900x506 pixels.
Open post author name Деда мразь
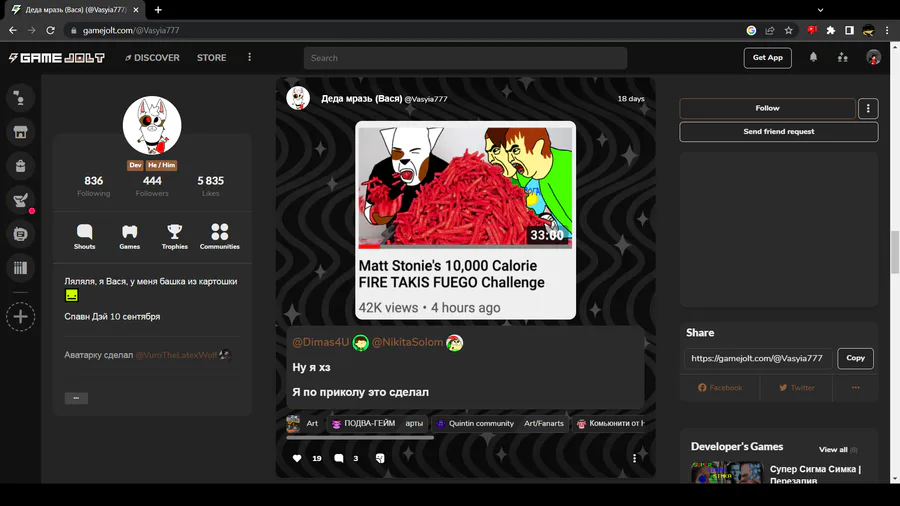361,99
